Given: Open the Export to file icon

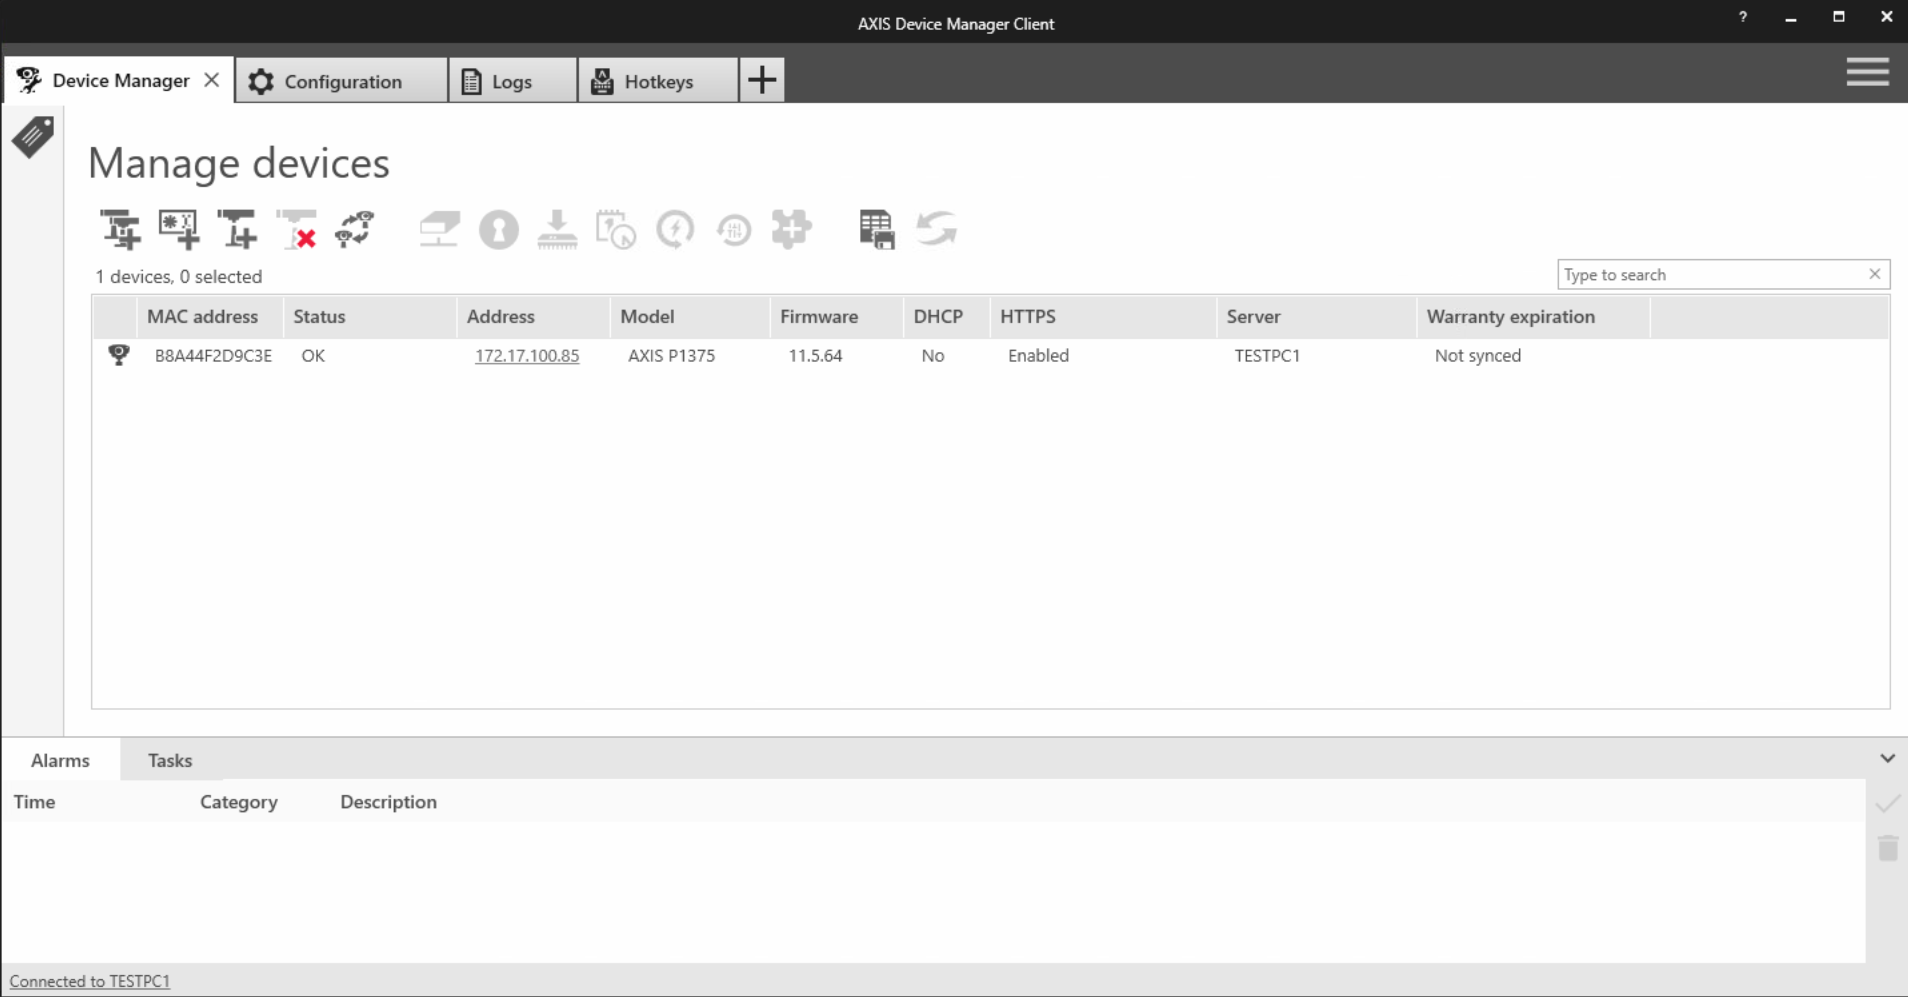Looking at the screenshot, I should point(876,229).
